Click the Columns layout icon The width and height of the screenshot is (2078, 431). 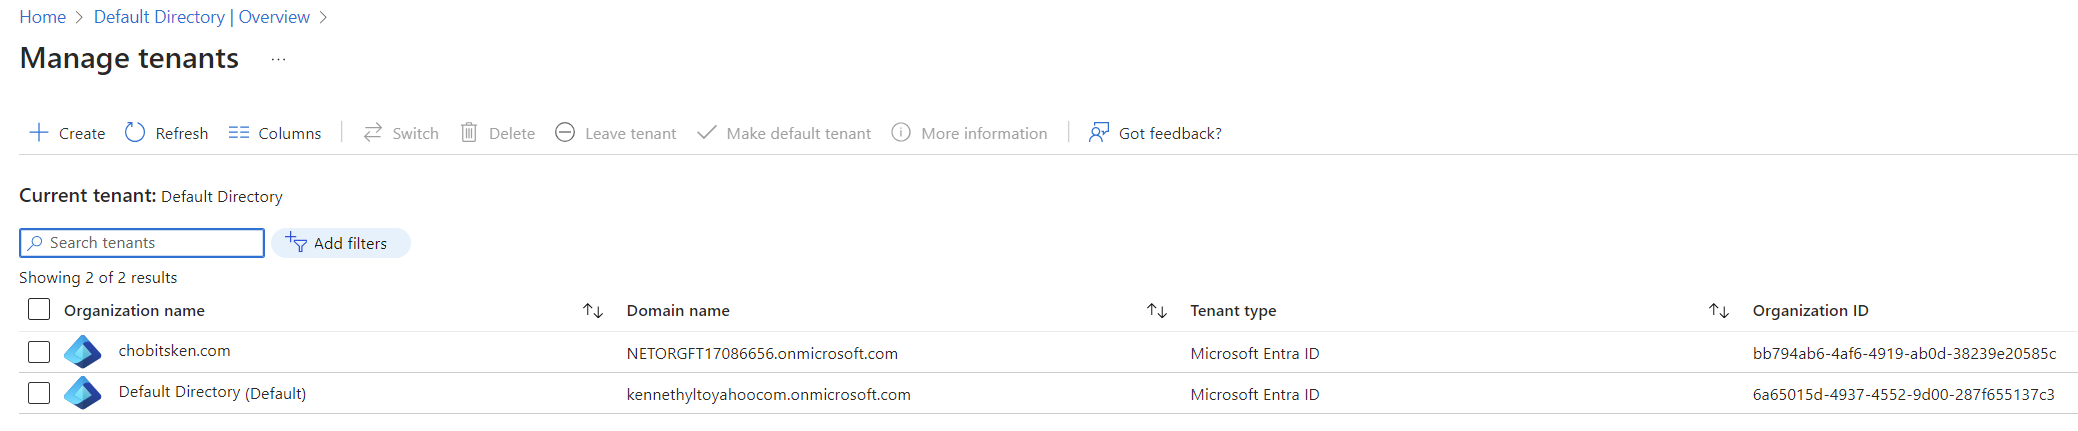click(238, 132)
